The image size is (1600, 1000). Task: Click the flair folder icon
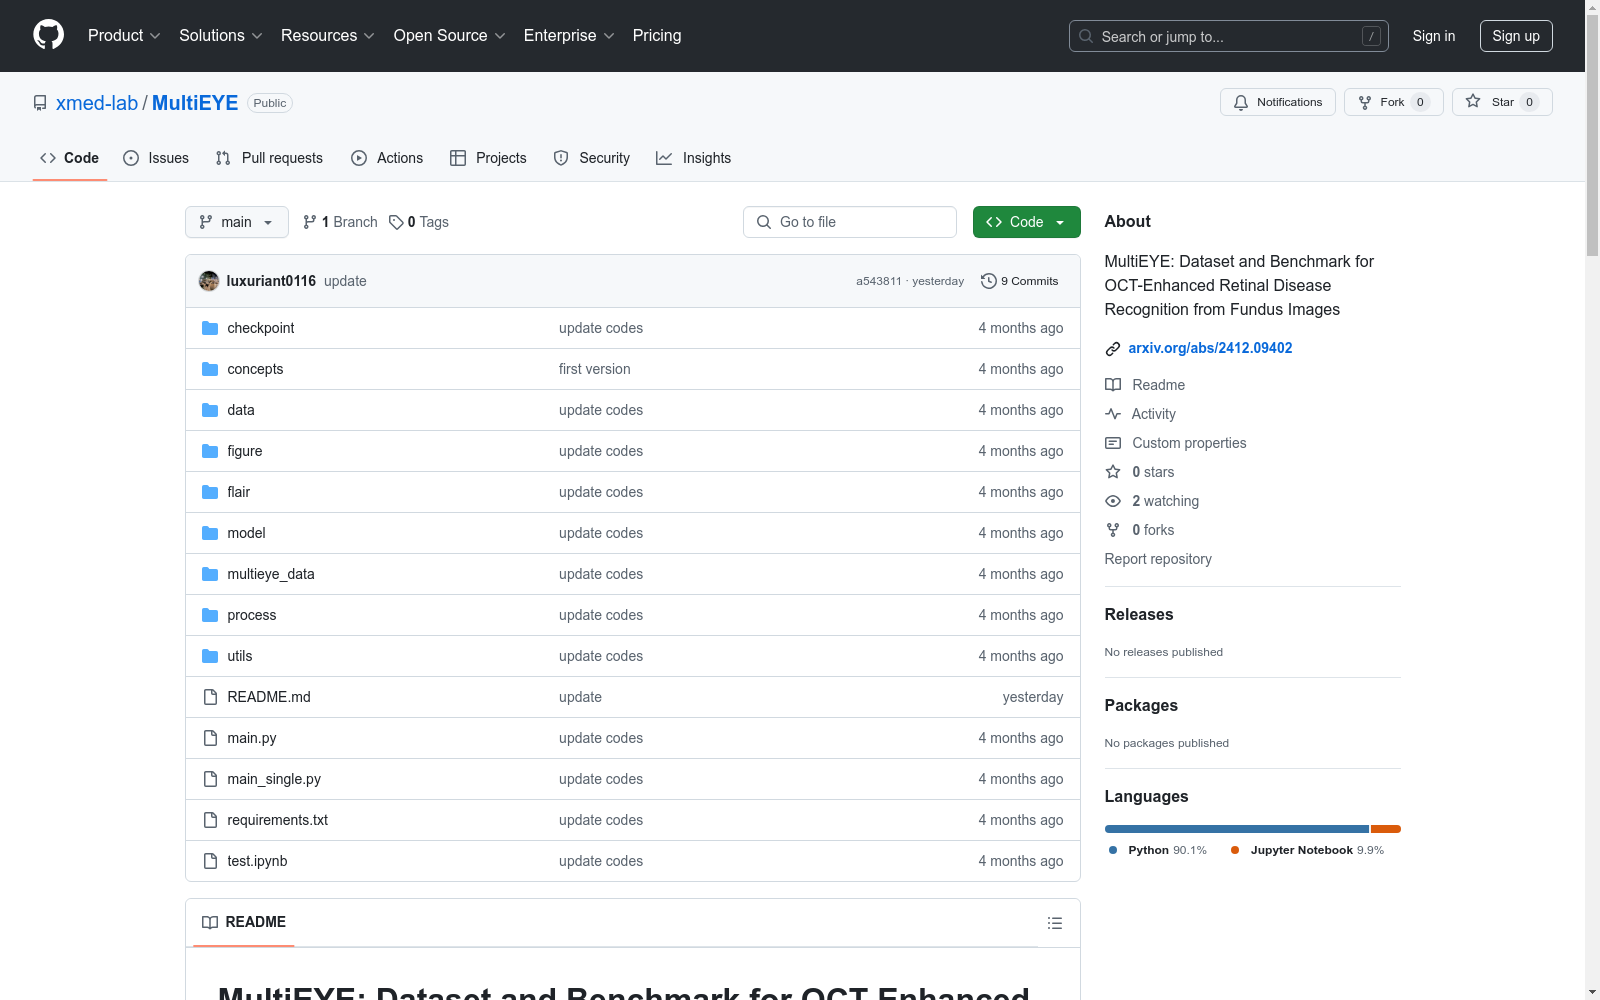pyautogui.click(x=210, y=492)
